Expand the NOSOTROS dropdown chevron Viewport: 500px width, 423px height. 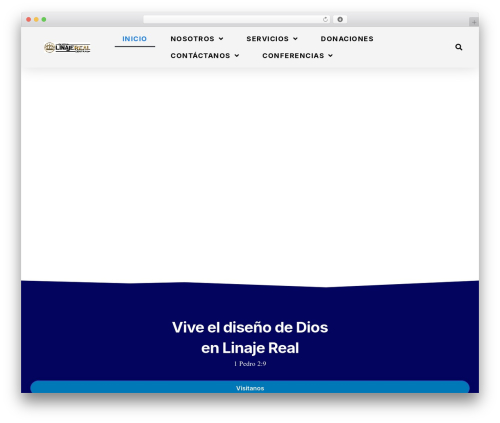[x=221, y=39]
